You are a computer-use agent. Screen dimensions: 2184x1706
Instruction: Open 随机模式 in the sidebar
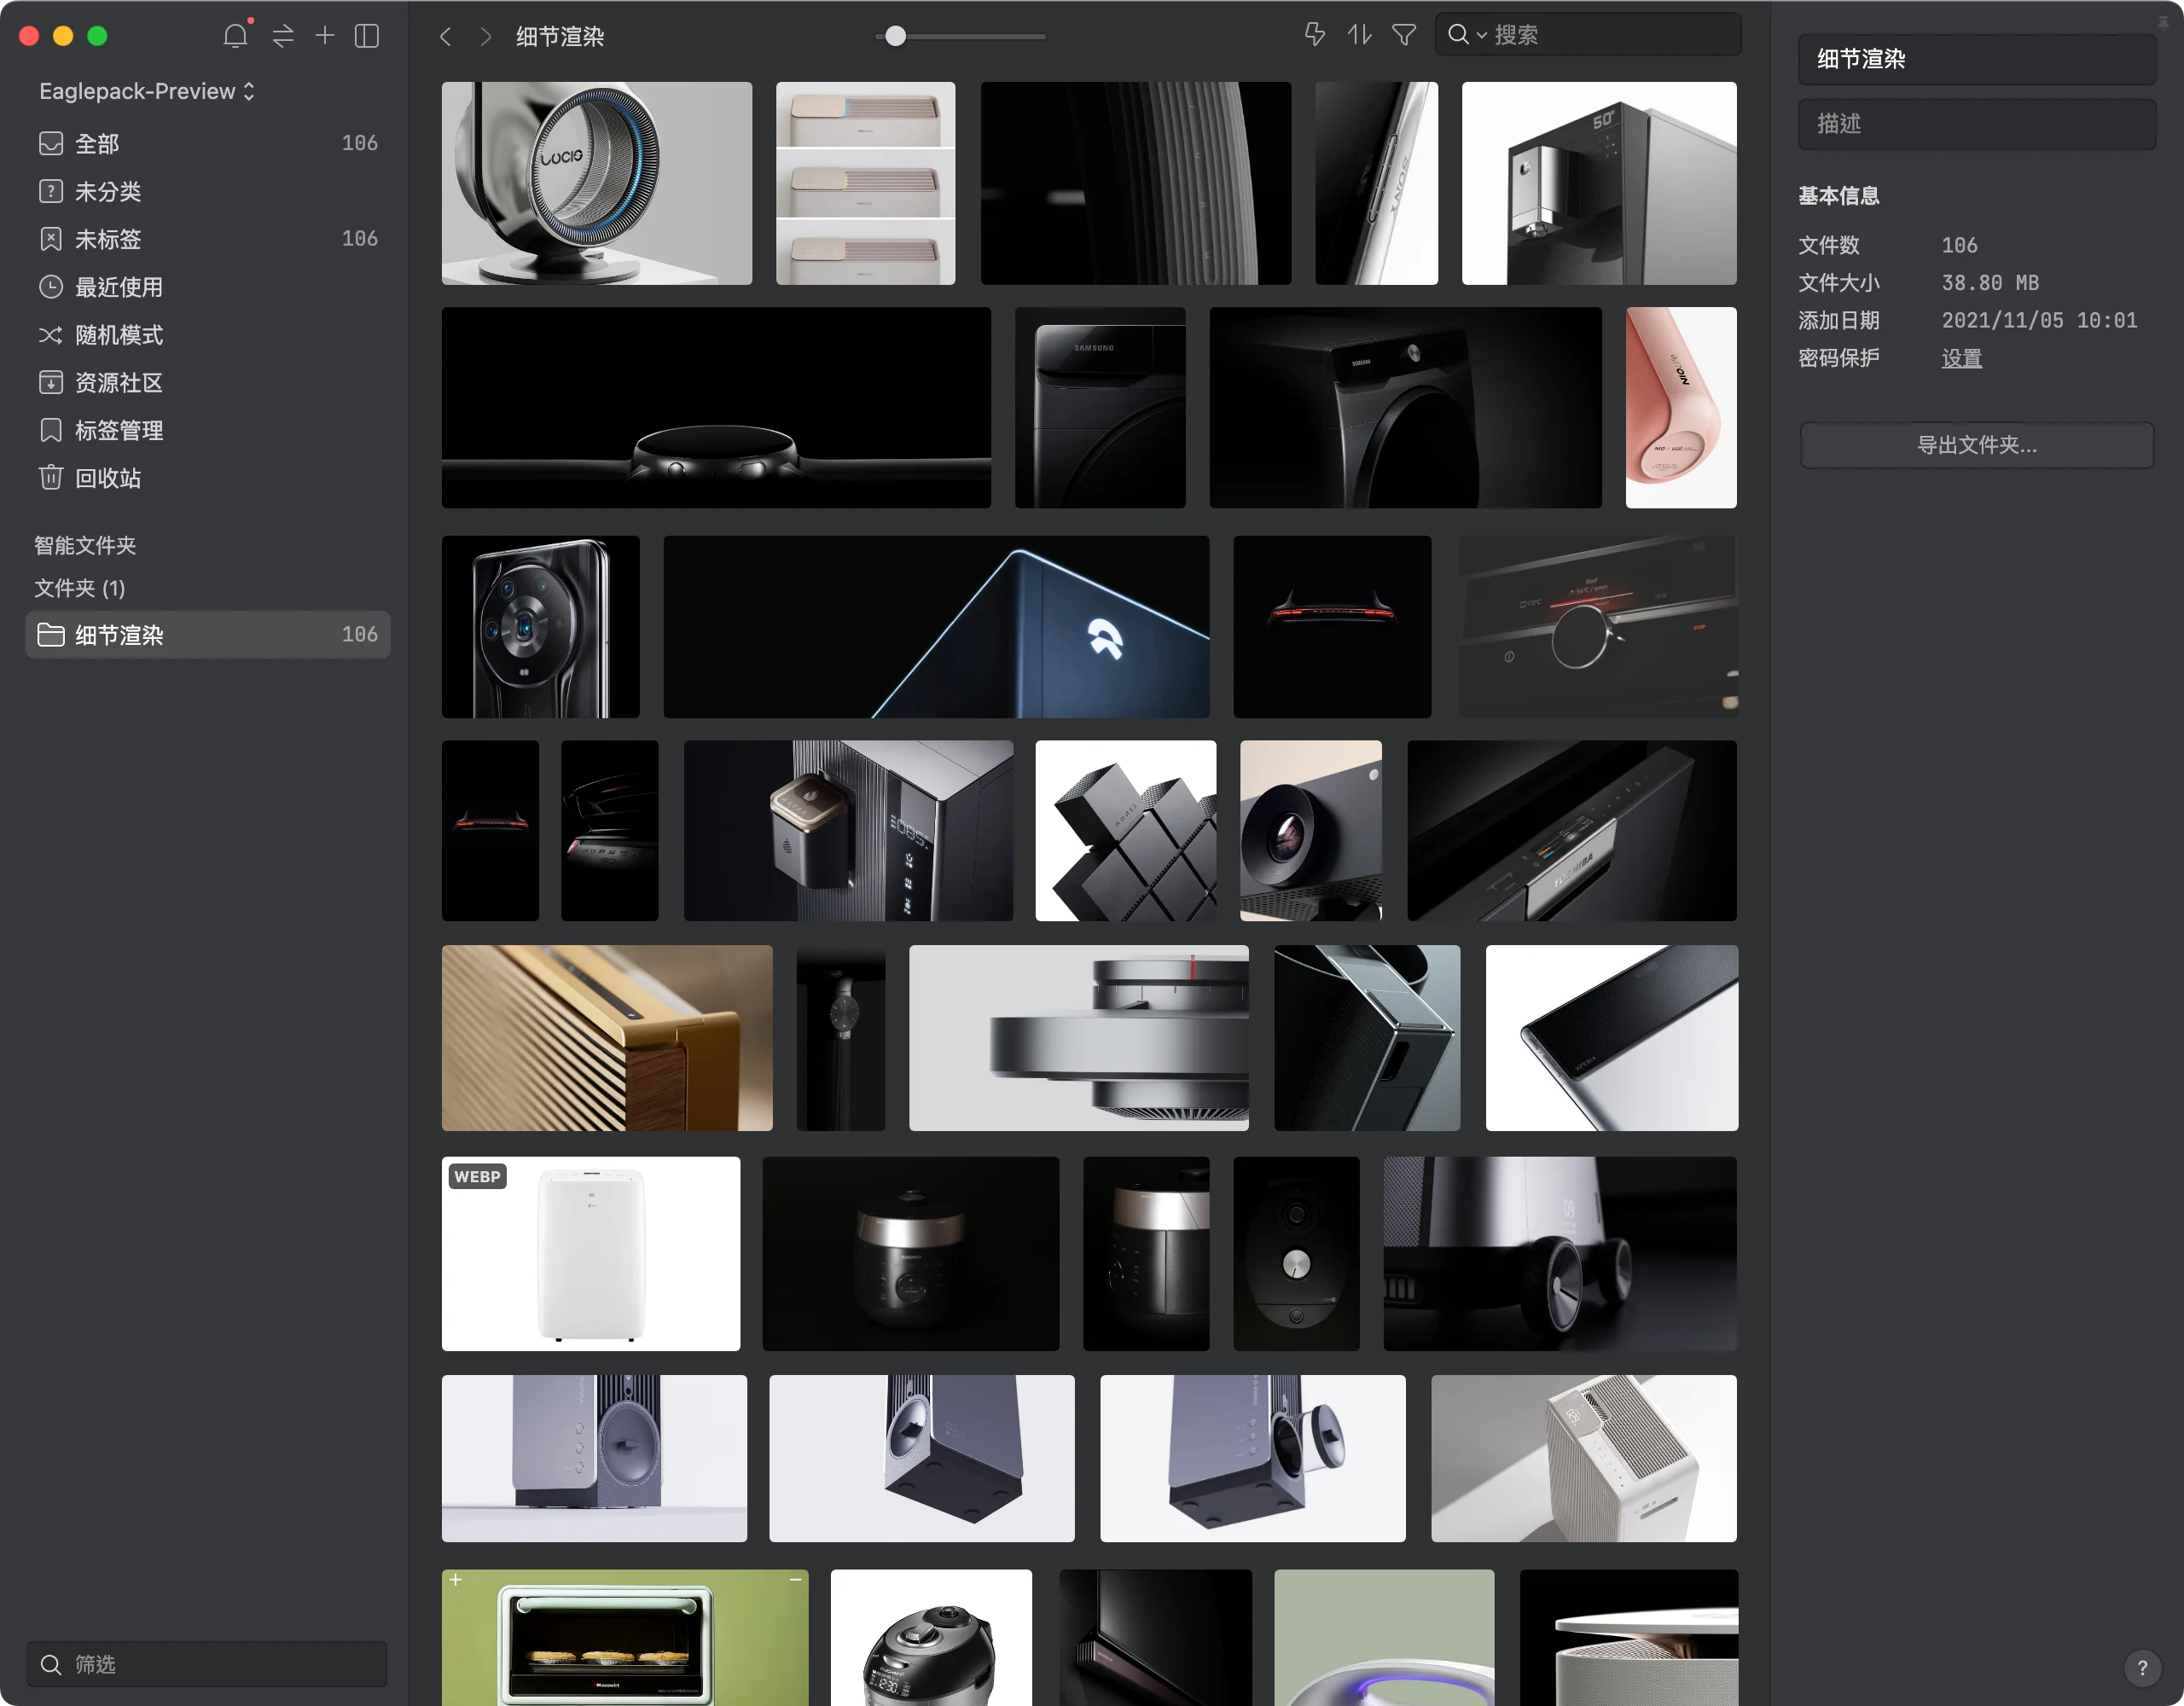pos(208,335)
